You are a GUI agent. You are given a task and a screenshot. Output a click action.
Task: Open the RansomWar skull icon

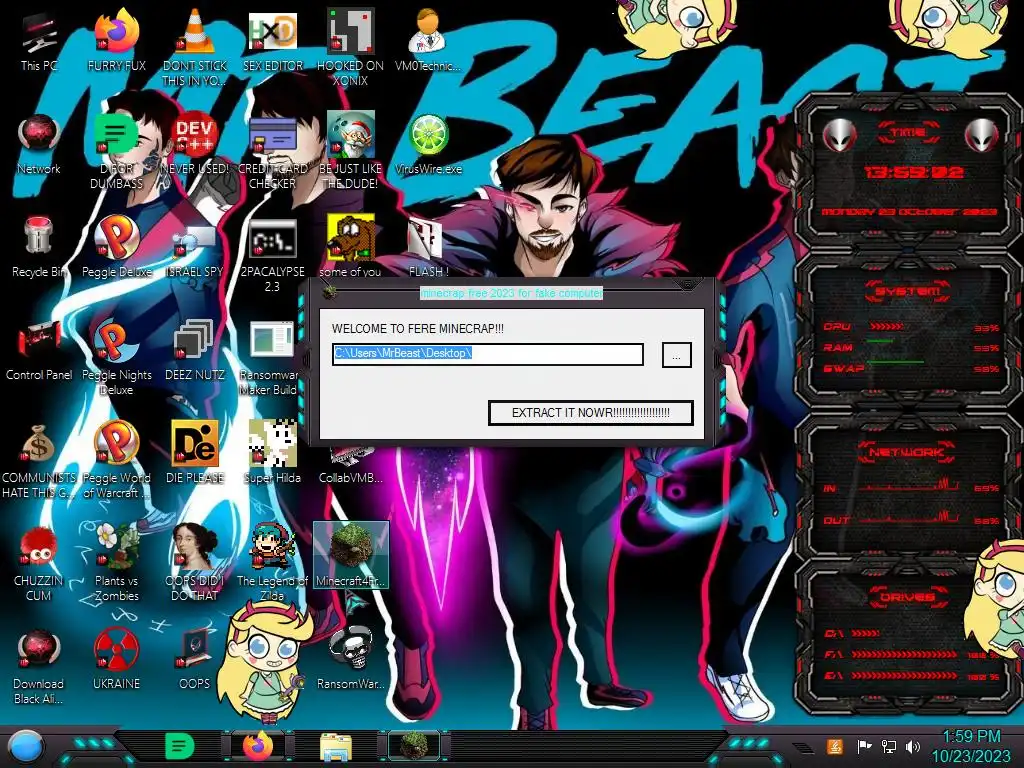tap(350, 660)
